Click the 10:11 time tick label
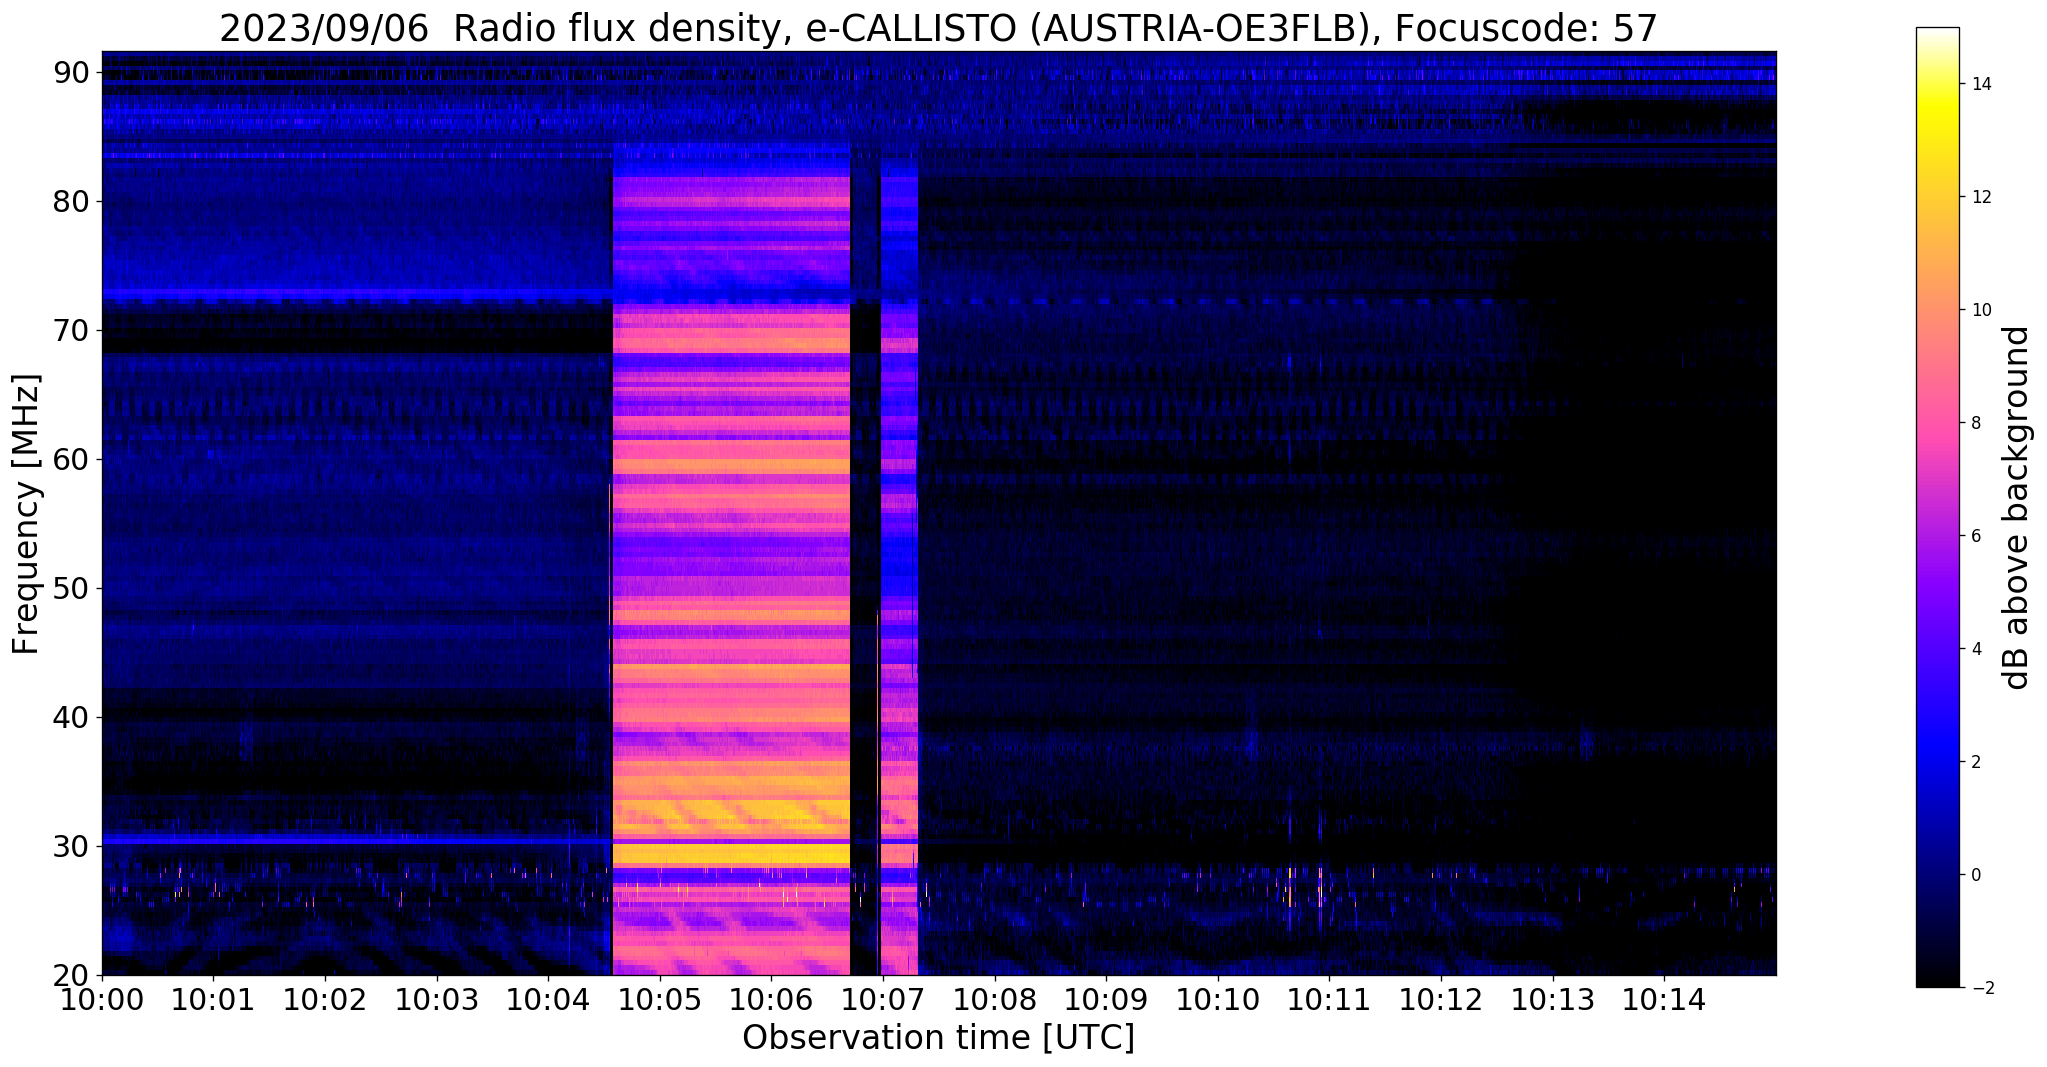Screen dimensions: 2047x1067 coord(1329,999)
